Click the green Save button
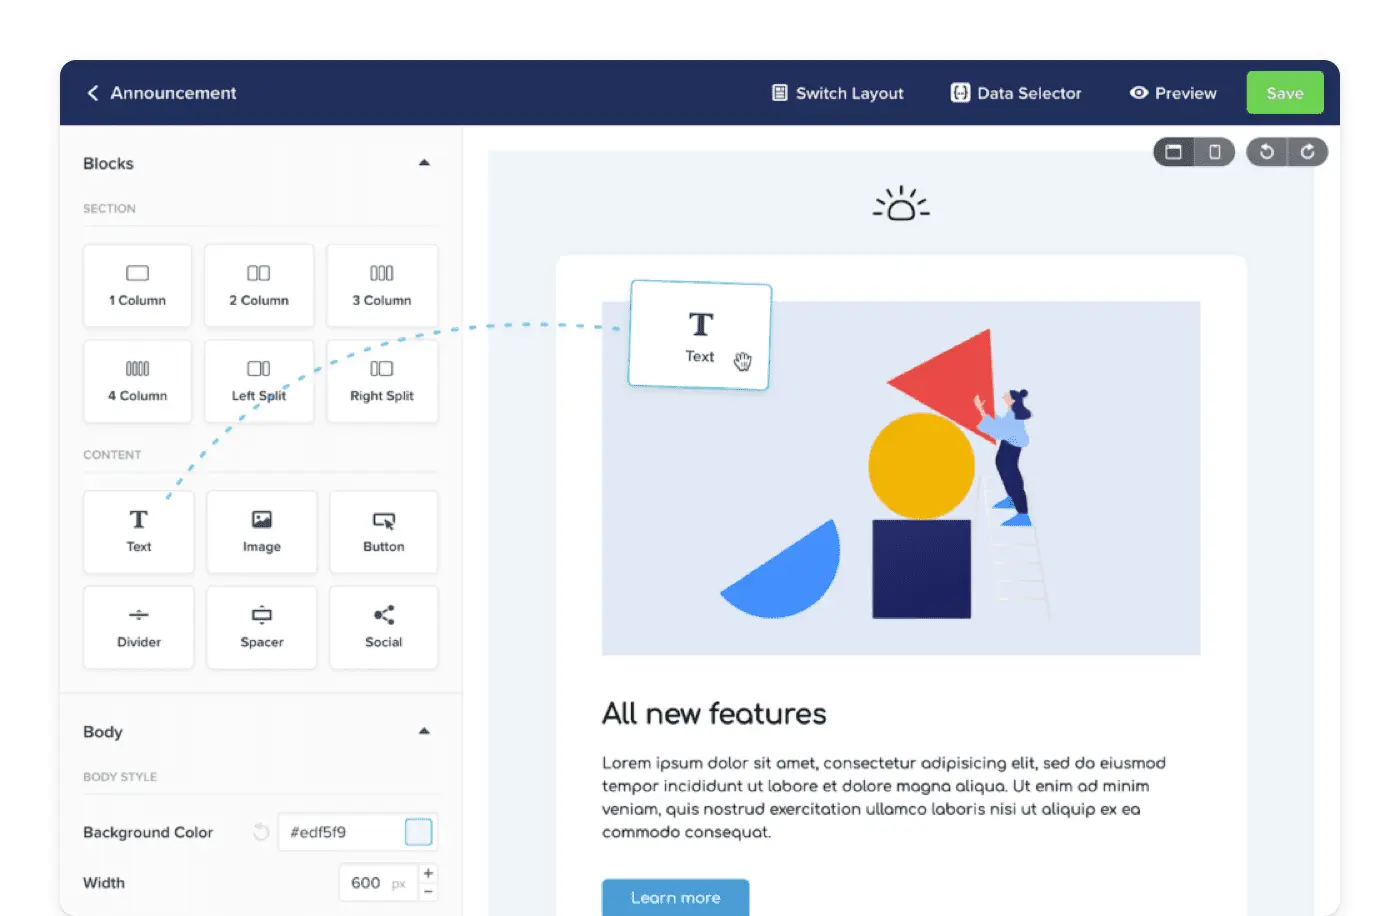The image size is (1400, 916). click(x=1284, y=93)
